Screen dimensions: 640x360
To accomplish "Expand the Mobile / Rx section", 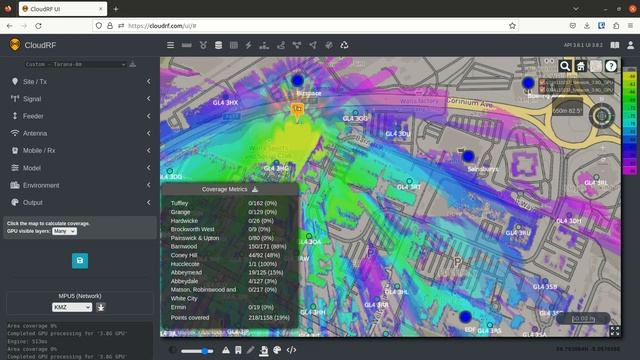I will point(80,151).
